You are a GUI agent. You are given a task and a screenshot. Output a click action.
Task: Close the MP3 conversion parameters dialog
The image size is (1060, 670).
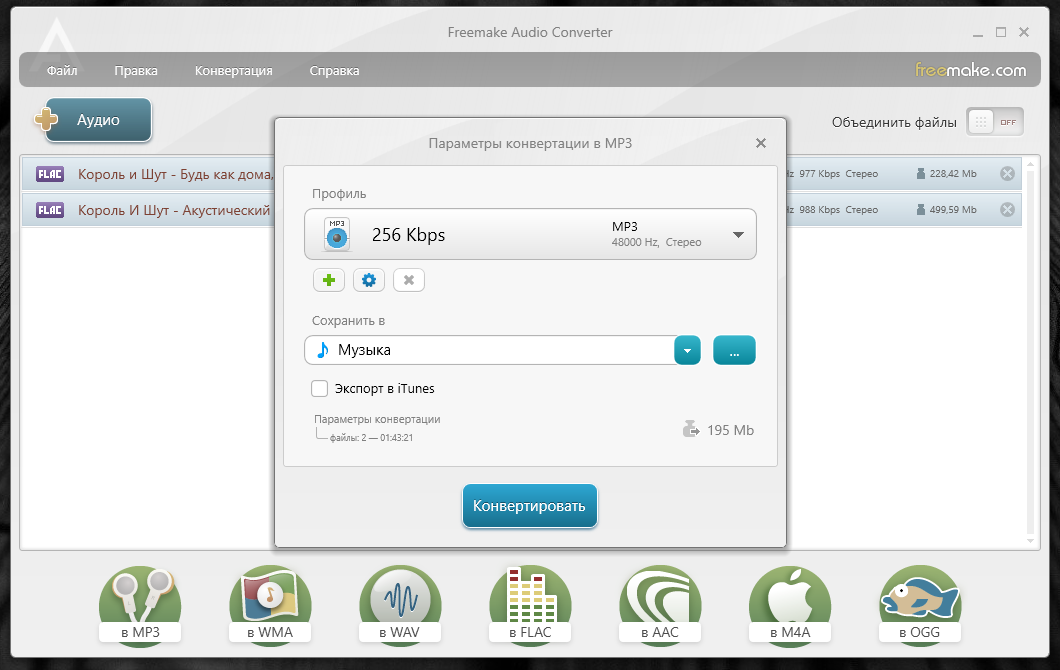761,143
